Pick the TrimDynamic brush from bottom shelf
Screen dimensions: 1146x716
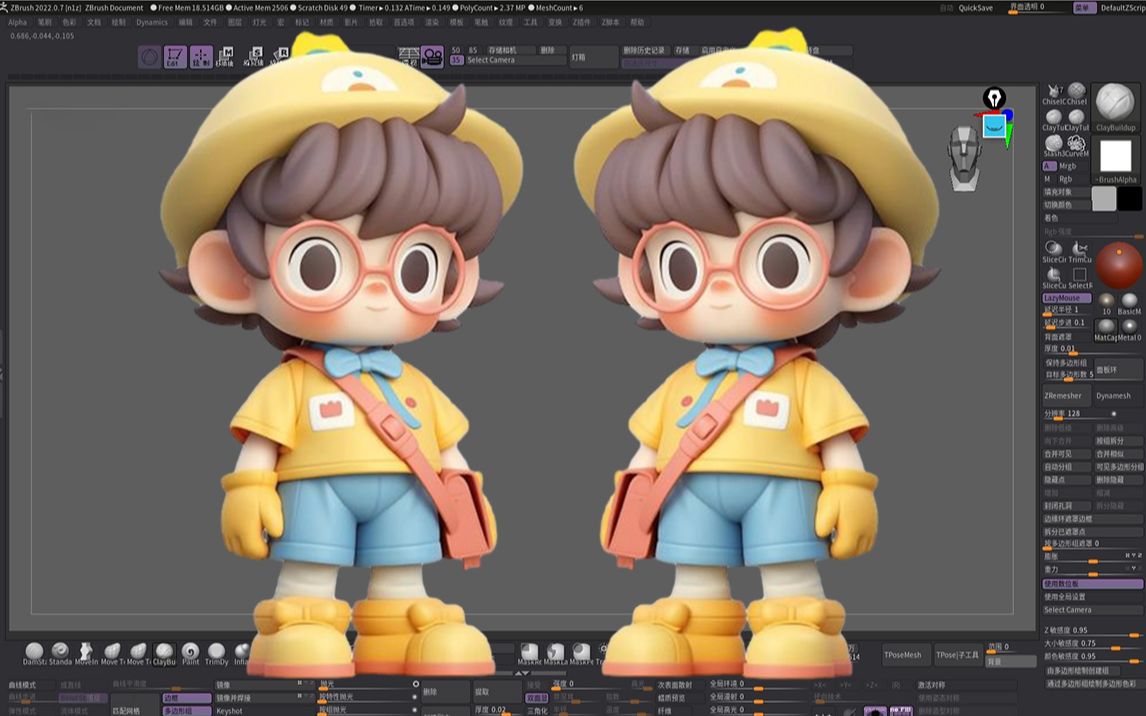(215, 650)
